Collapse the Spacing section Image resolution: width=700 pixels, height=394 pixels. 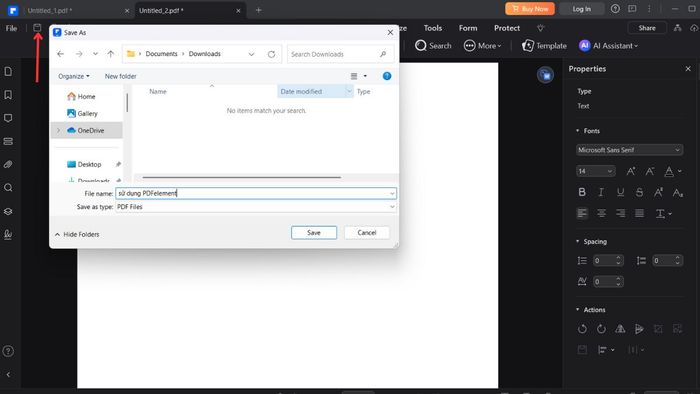(577, 241)
